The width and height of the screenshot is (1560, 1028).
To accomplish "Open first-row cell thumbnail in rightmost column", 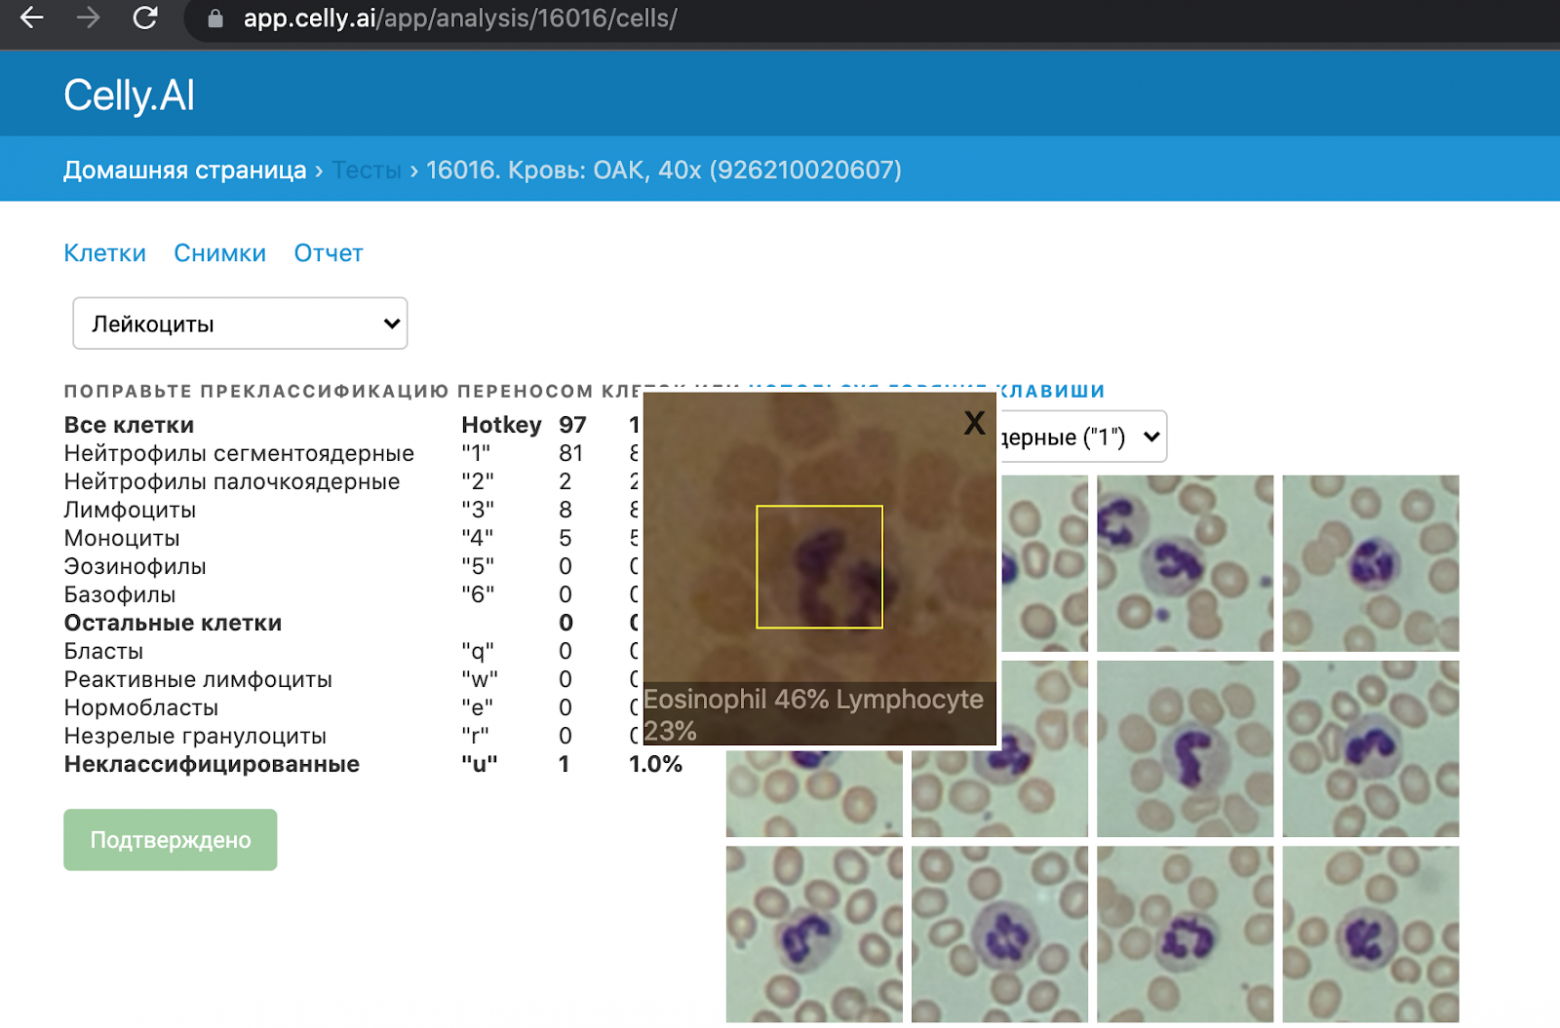I will tap(1371, 563).
